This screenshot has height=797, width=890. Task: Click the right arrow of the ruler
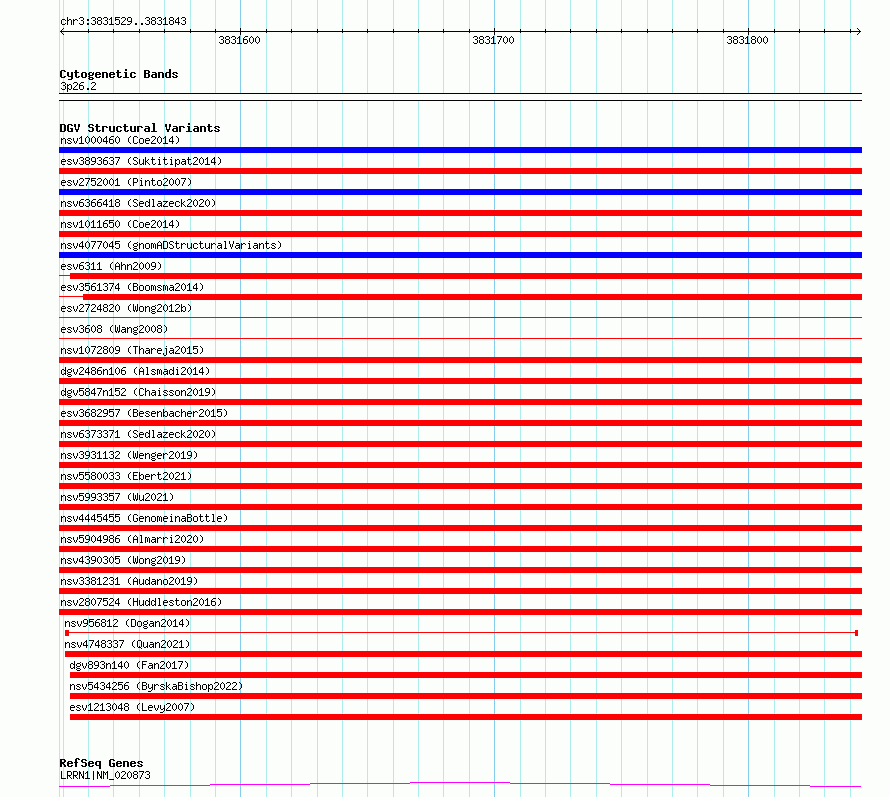point(858,31)
